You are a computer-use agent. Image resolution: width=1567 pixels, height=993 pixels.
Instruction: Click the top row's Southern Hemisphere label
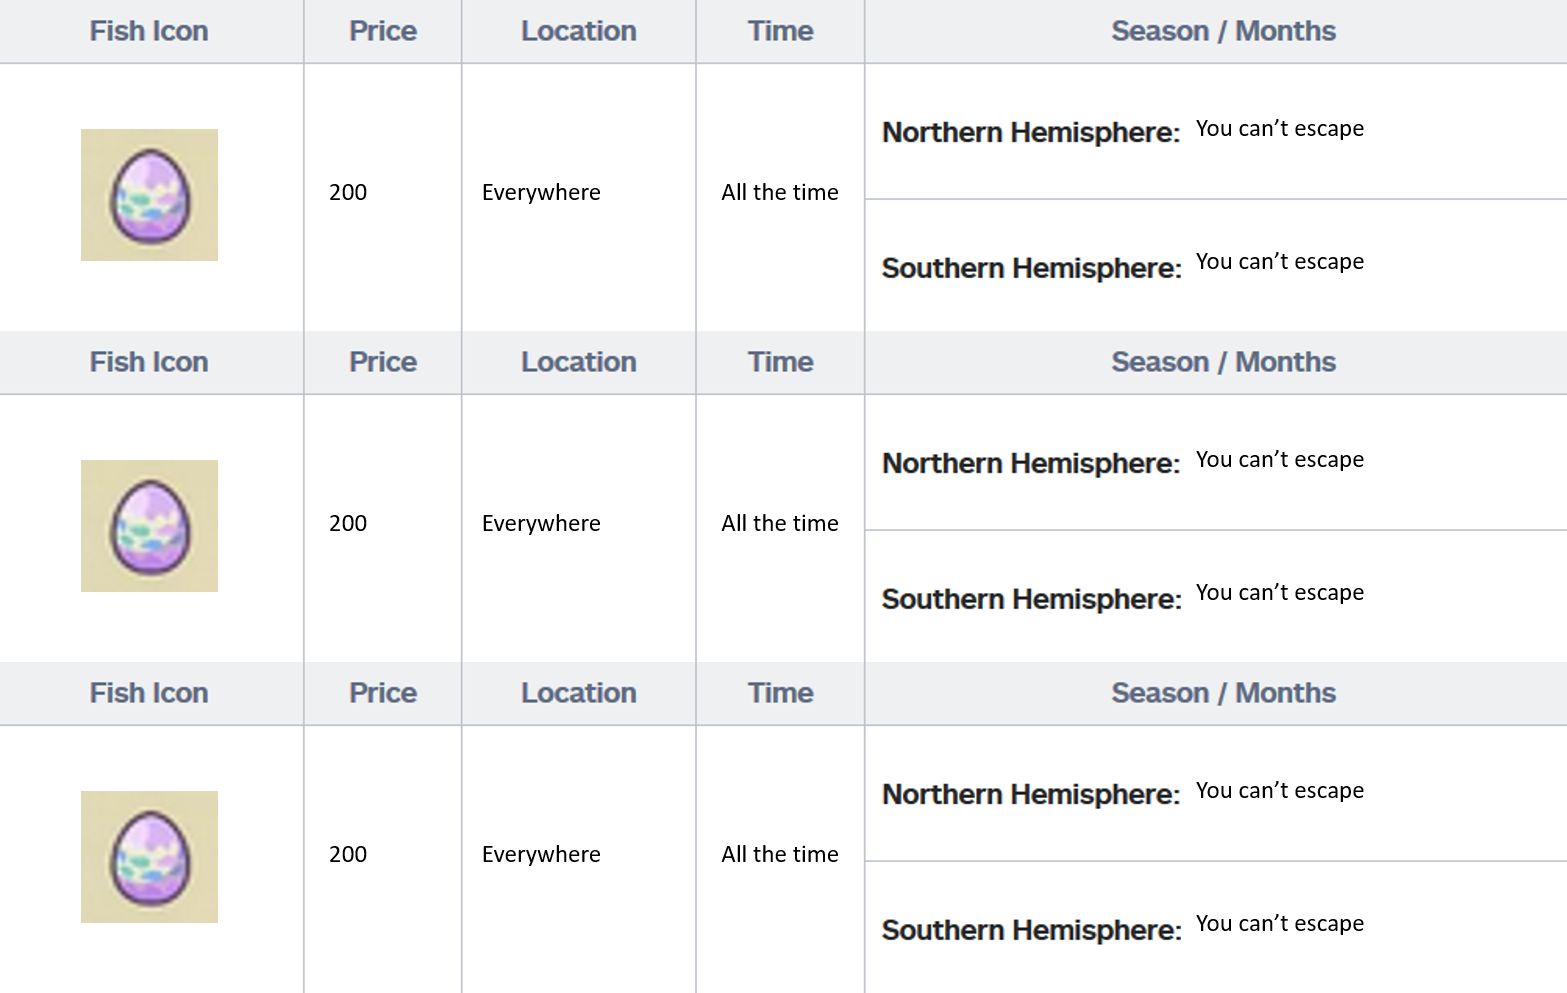click(1032, 268)
